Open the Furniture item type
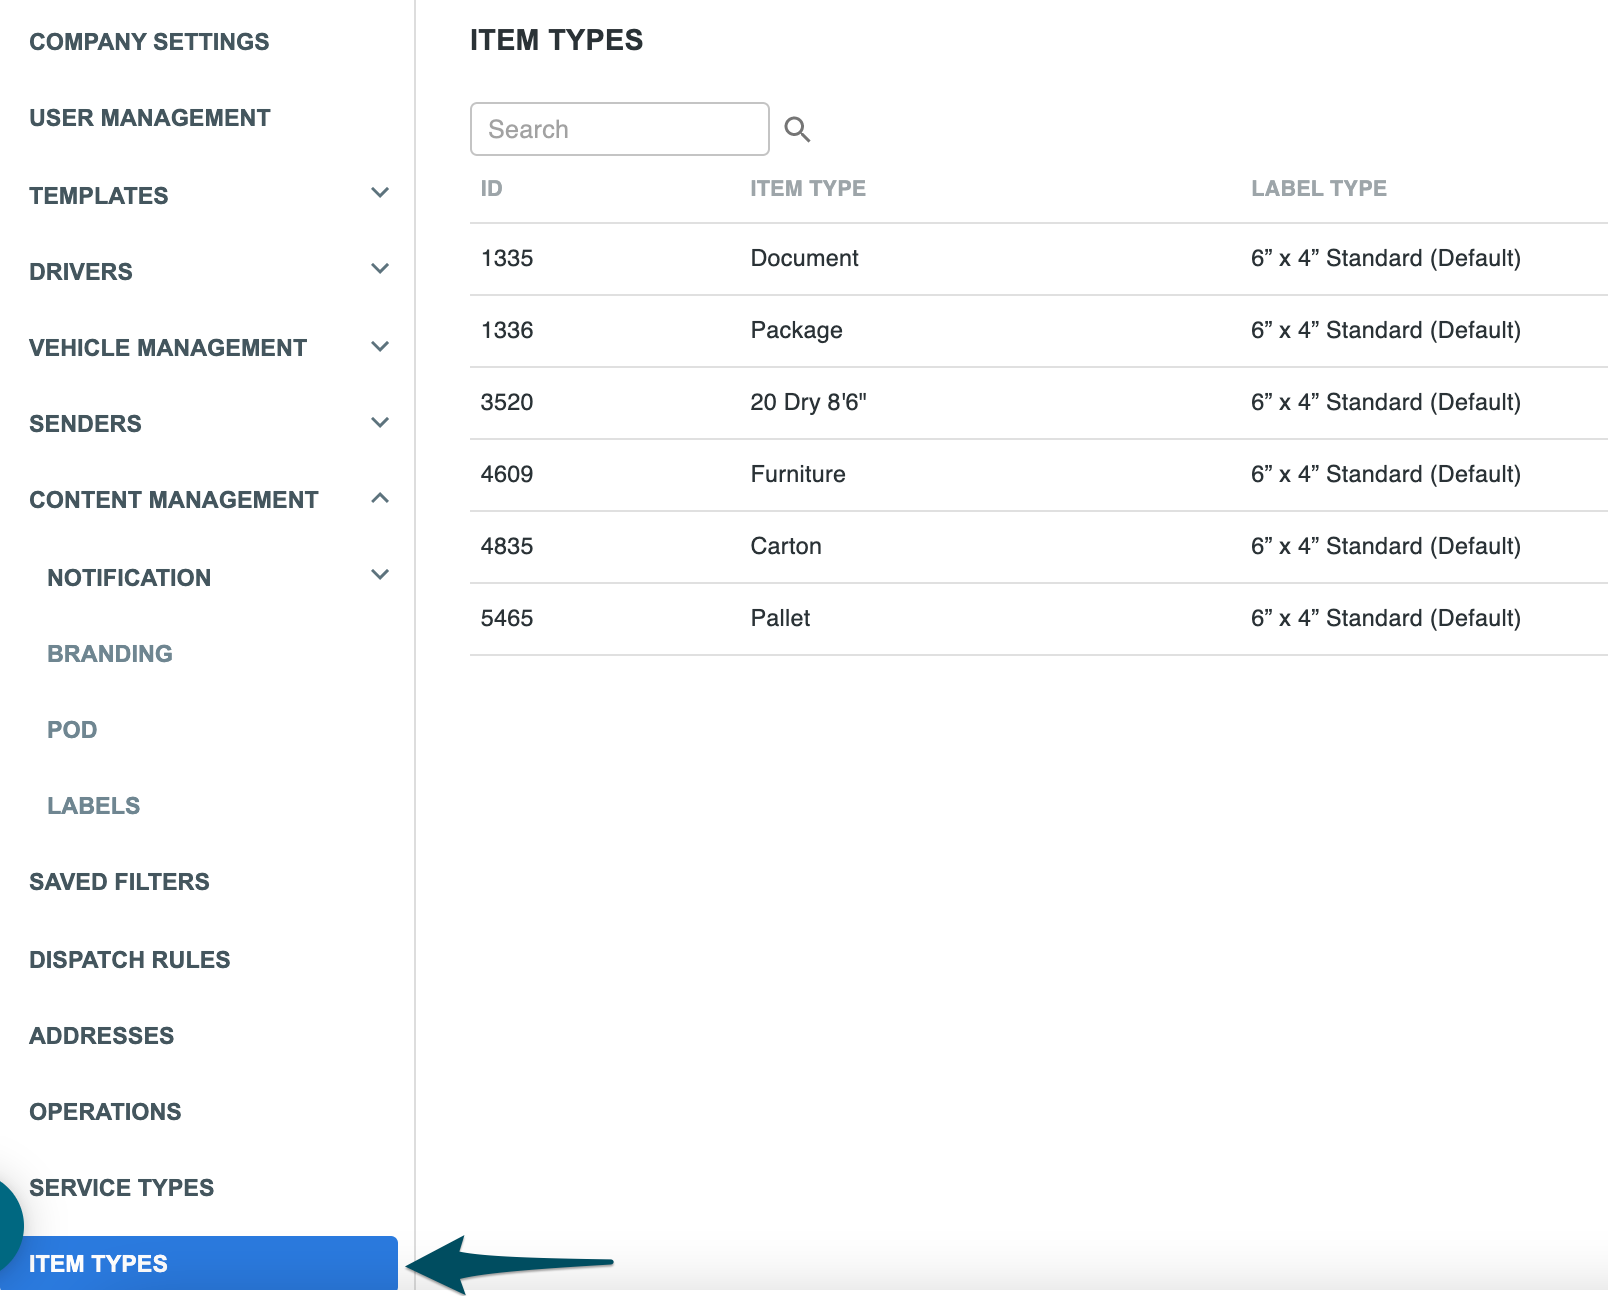The image size is (1608, 1296). tap(798, 475)
